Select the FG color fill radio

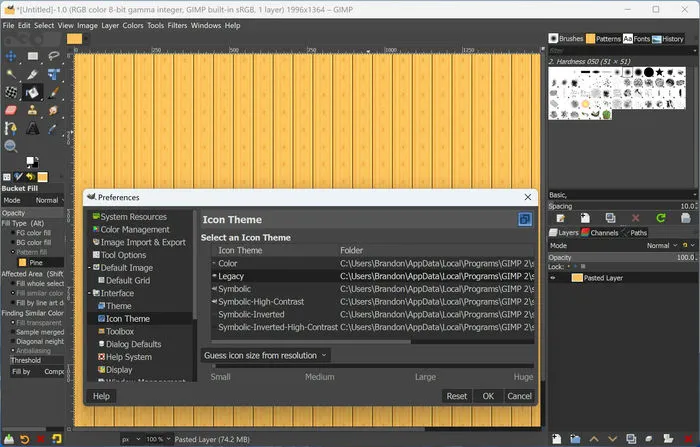[x=13, y=233]
